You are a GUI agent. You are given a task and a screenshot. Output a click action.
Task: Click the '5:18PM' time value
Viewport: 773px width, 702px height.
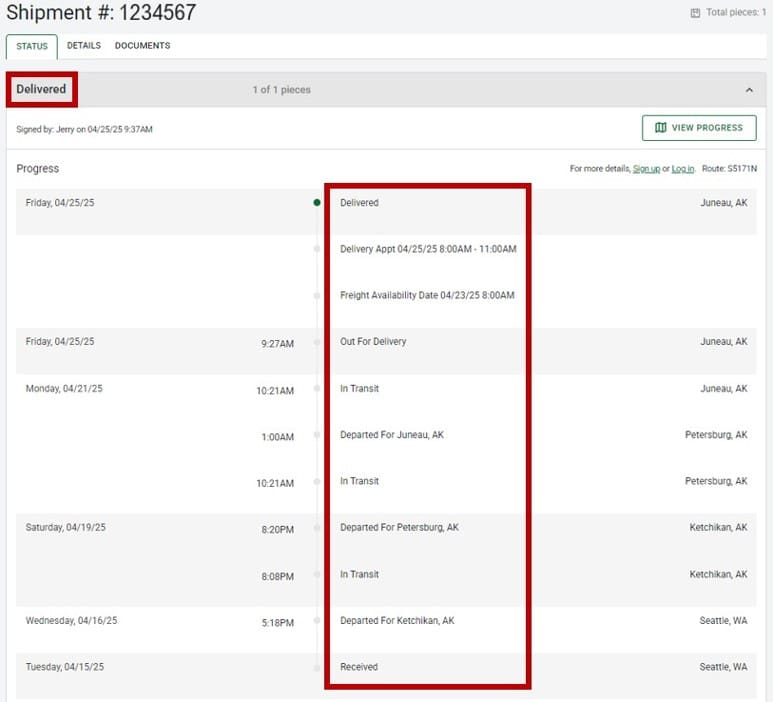pos(278,623)
